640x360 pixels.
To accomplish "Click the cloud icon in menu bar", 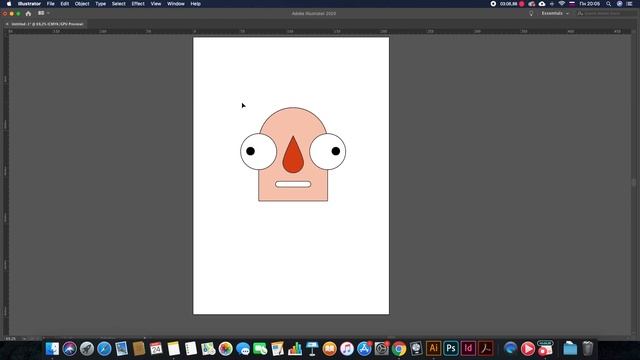I will 542,4.
